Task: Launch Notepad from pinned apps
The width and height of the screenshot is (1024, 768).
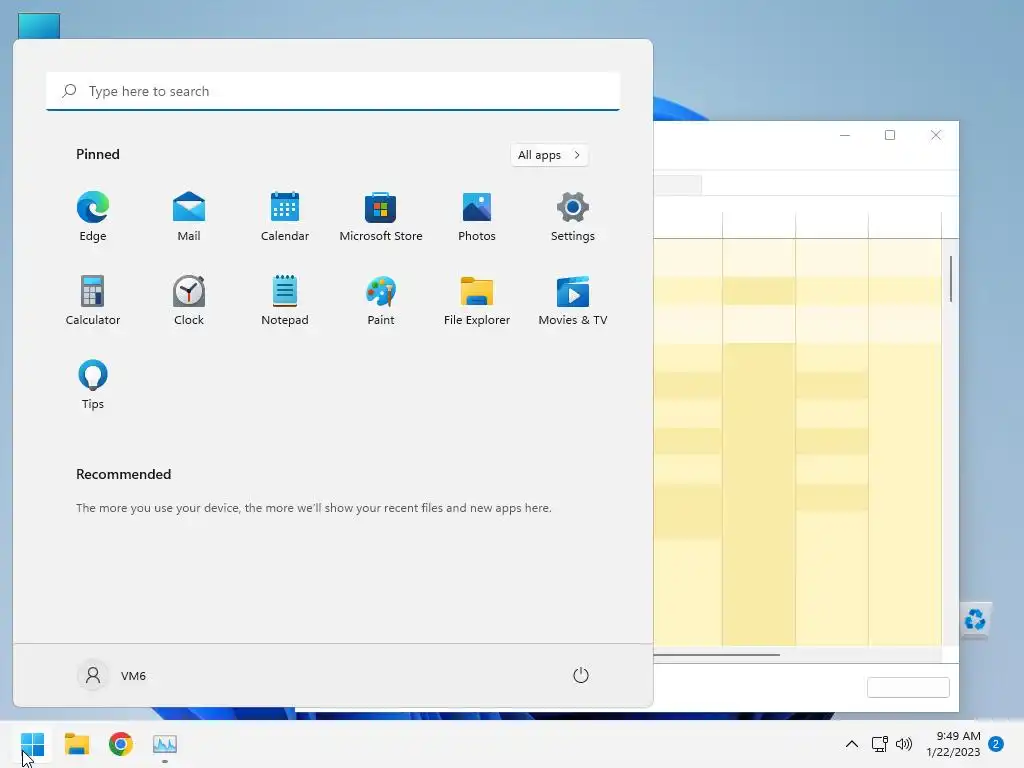Action: [285, 300]
